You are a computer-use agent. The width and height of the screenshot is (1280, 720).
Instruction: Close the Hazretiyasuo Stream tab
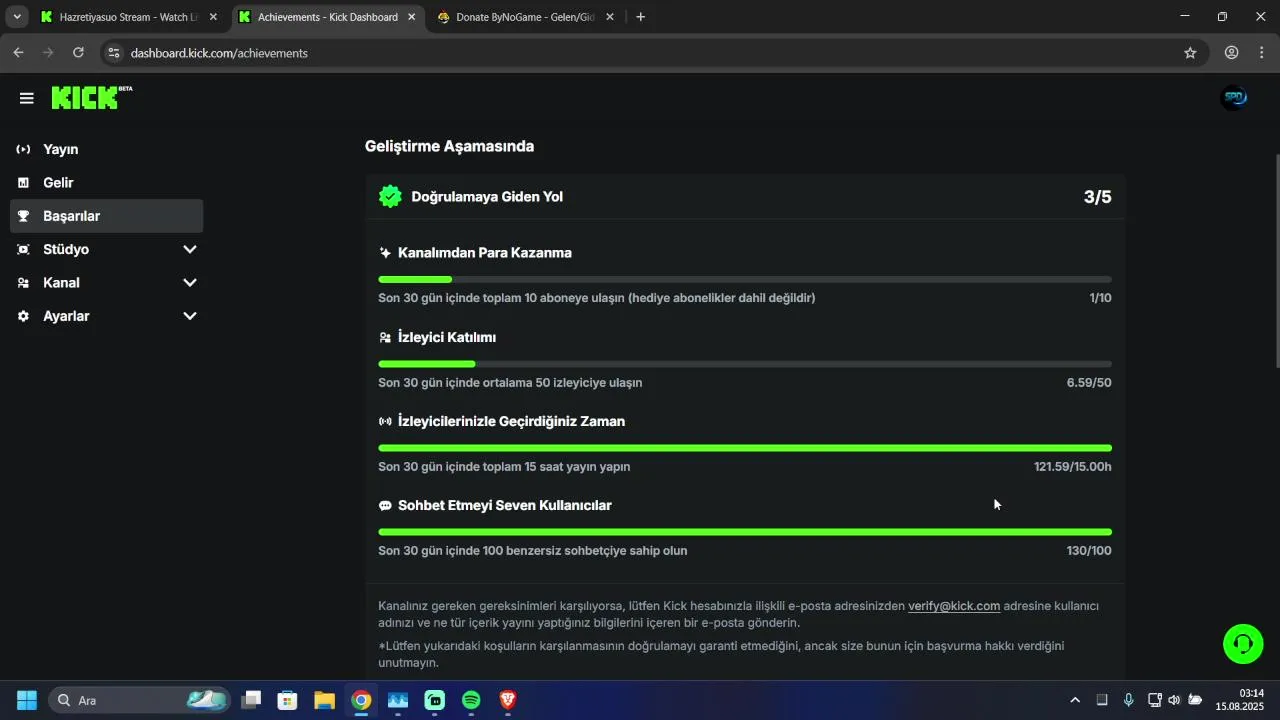tap(213, 17)
